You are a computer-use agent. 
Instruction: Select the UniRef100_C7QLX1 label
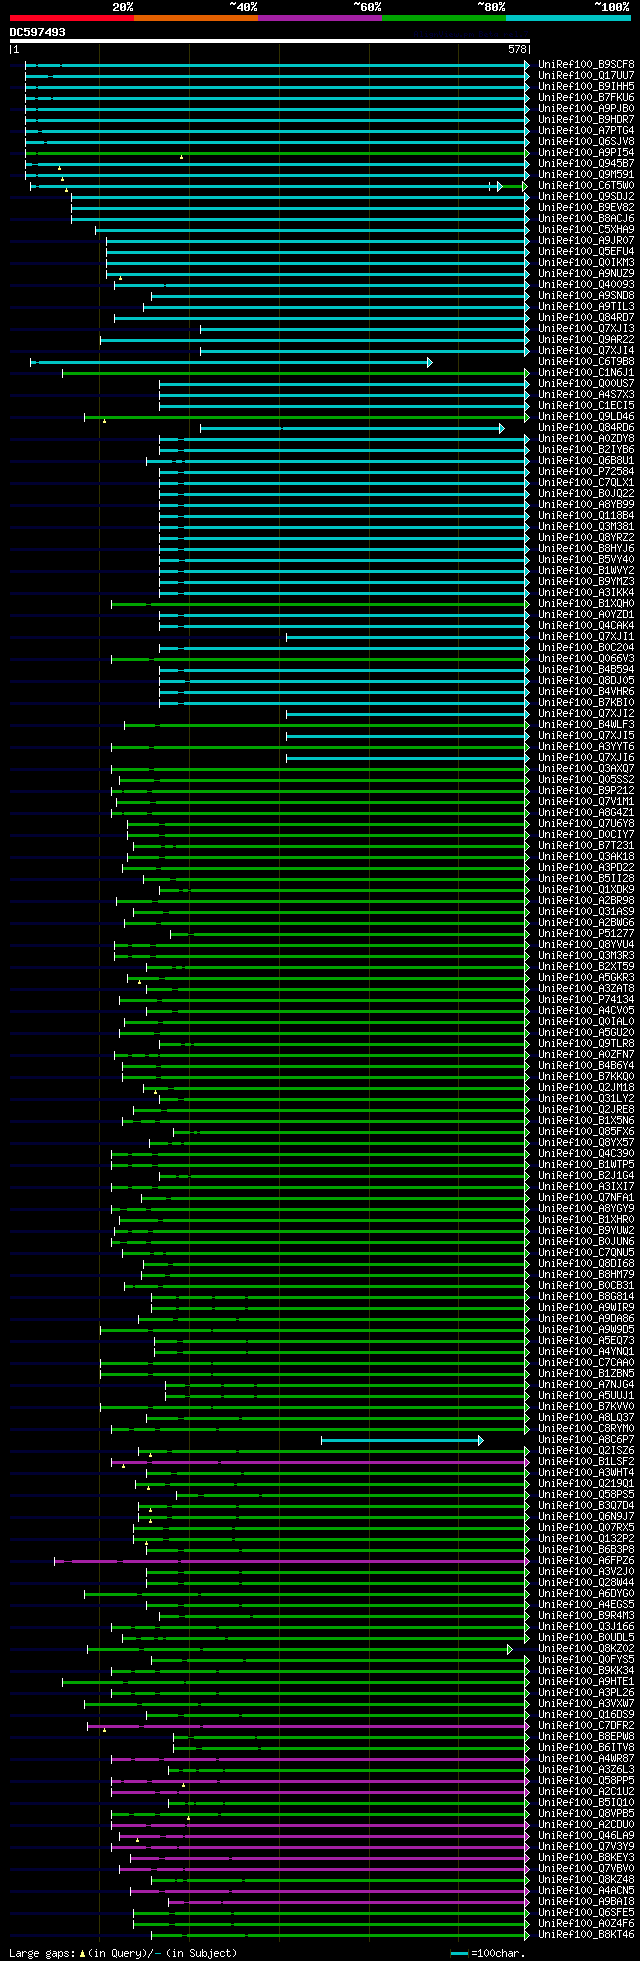(x=586, y=483)
